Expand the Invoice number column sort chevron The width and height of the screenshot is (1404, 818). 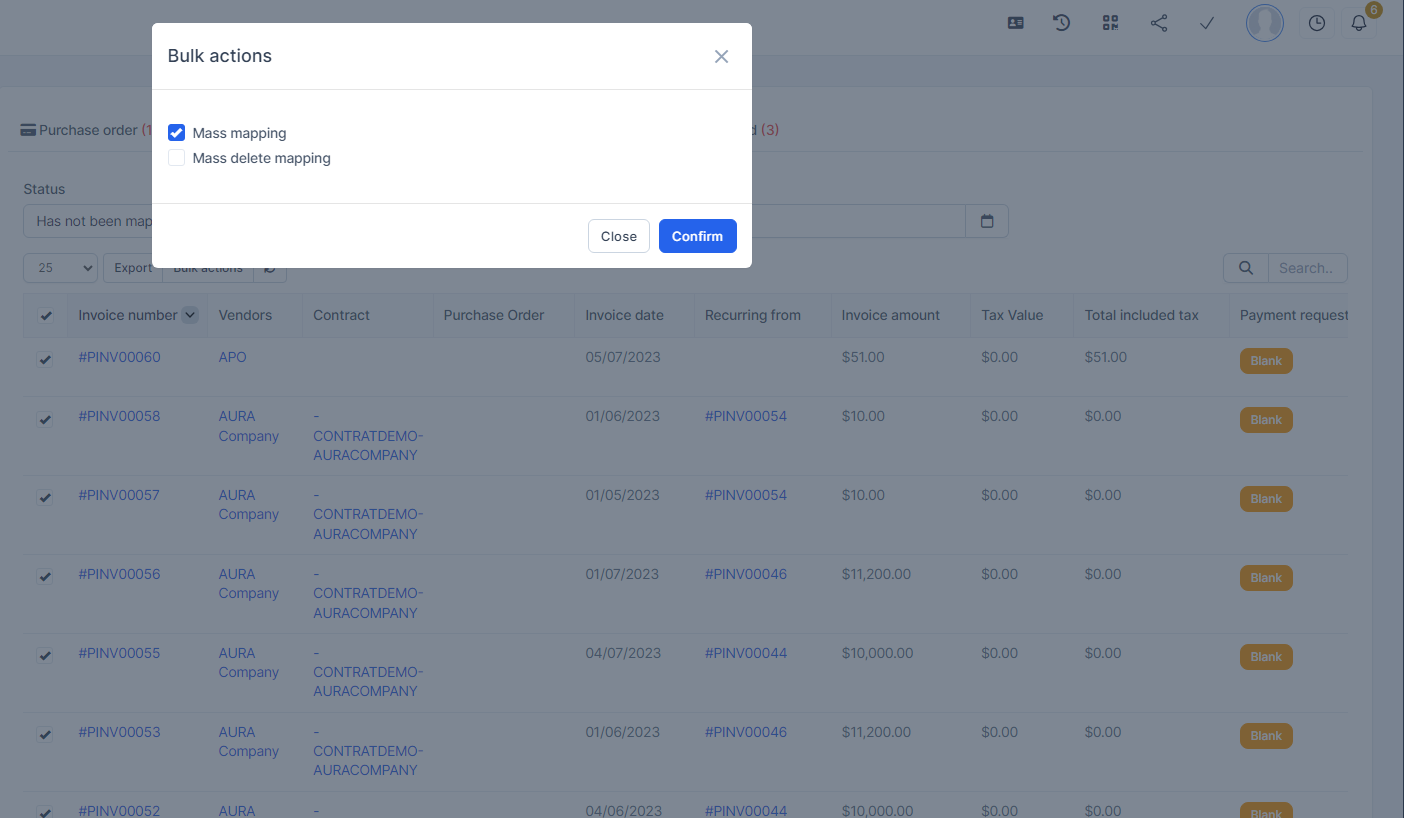tap(190, 315)
